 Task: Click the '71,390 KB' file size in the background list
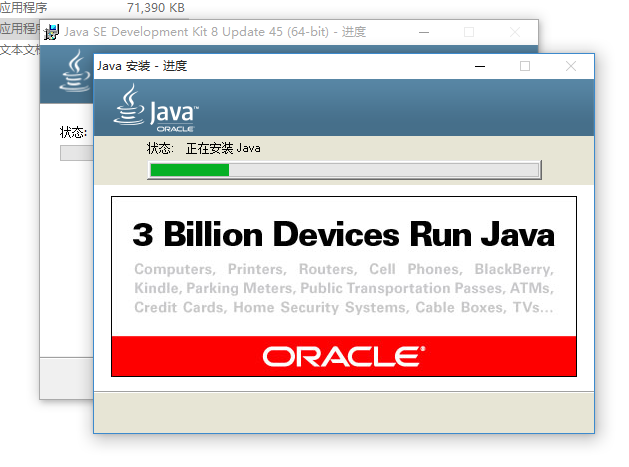click(156, 8)
